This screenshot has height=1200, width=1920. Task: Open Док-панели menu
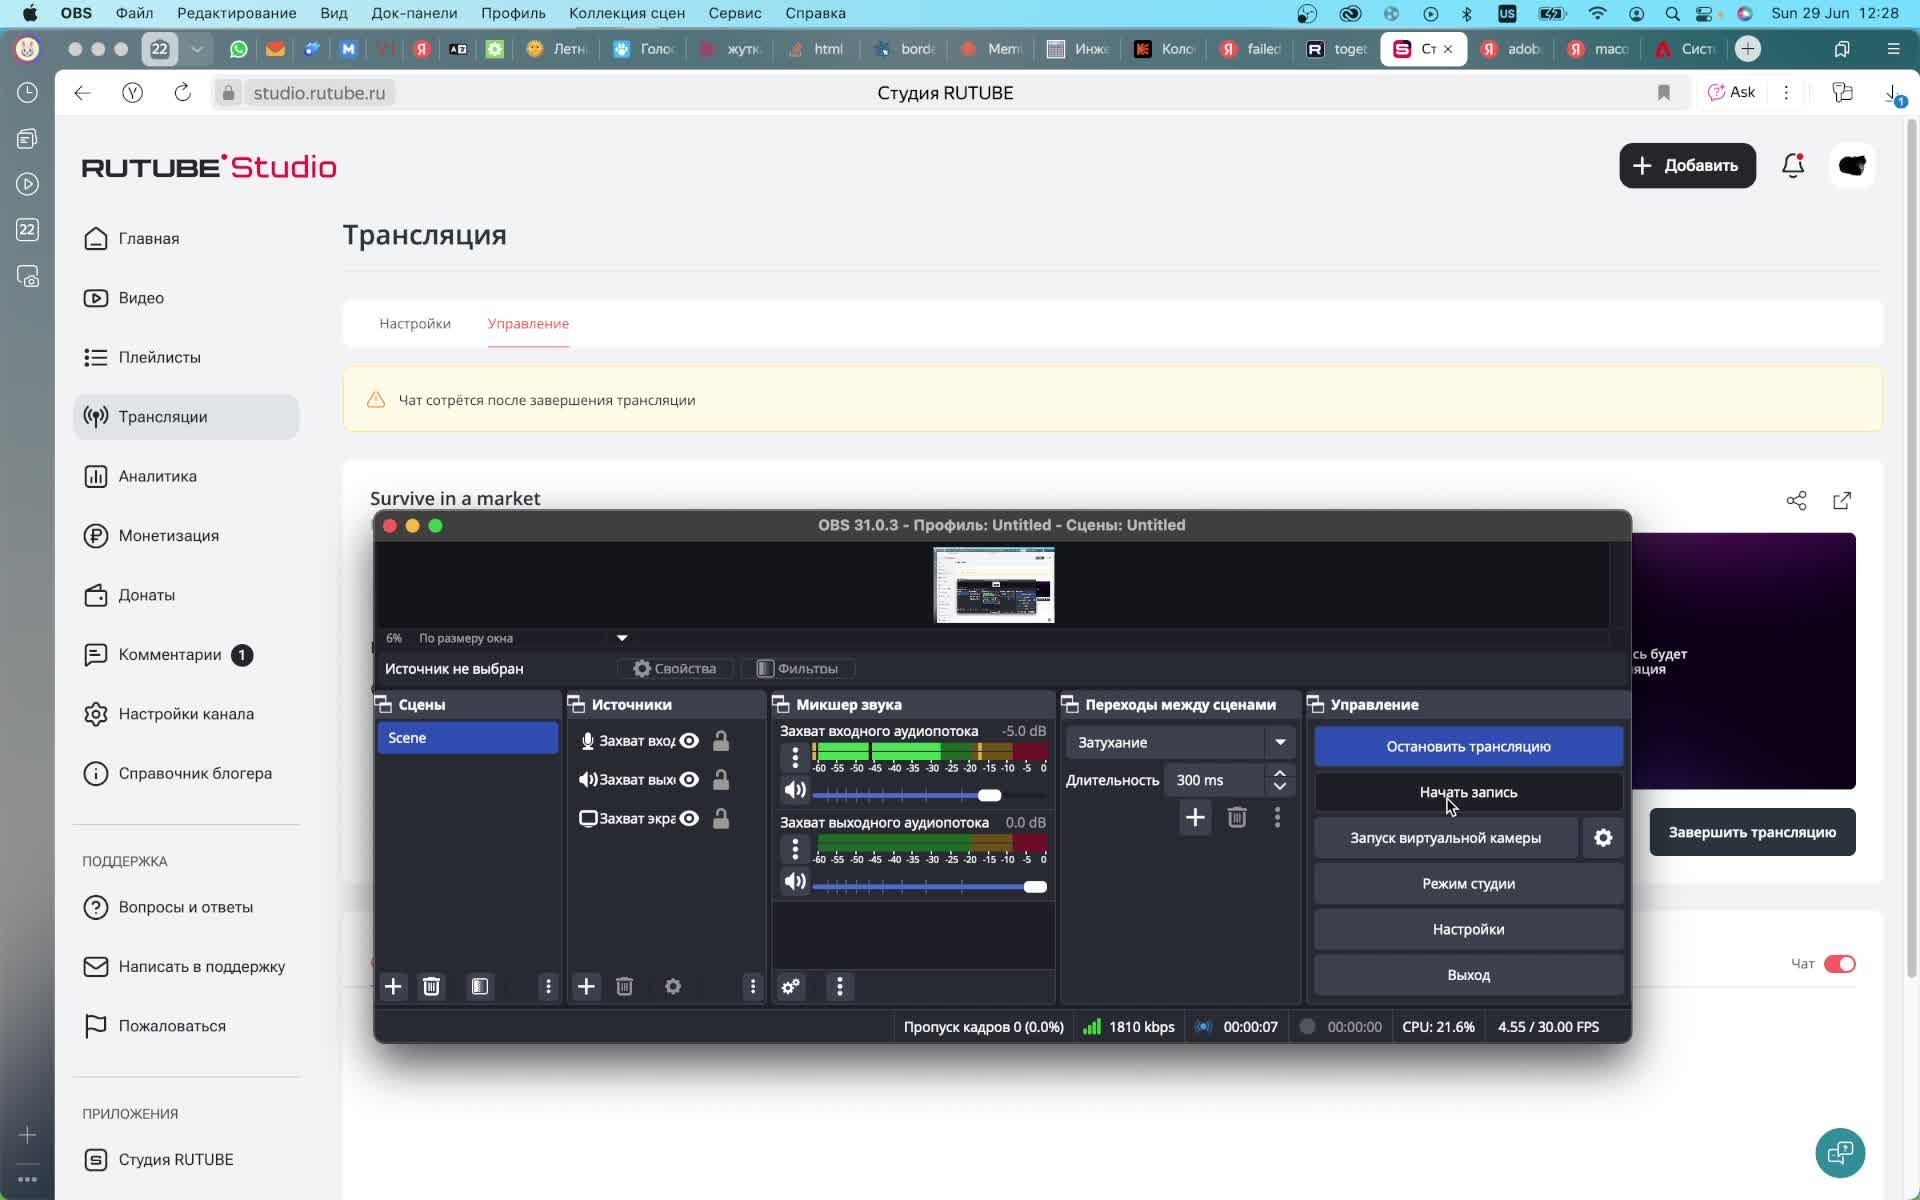[414, 13]
